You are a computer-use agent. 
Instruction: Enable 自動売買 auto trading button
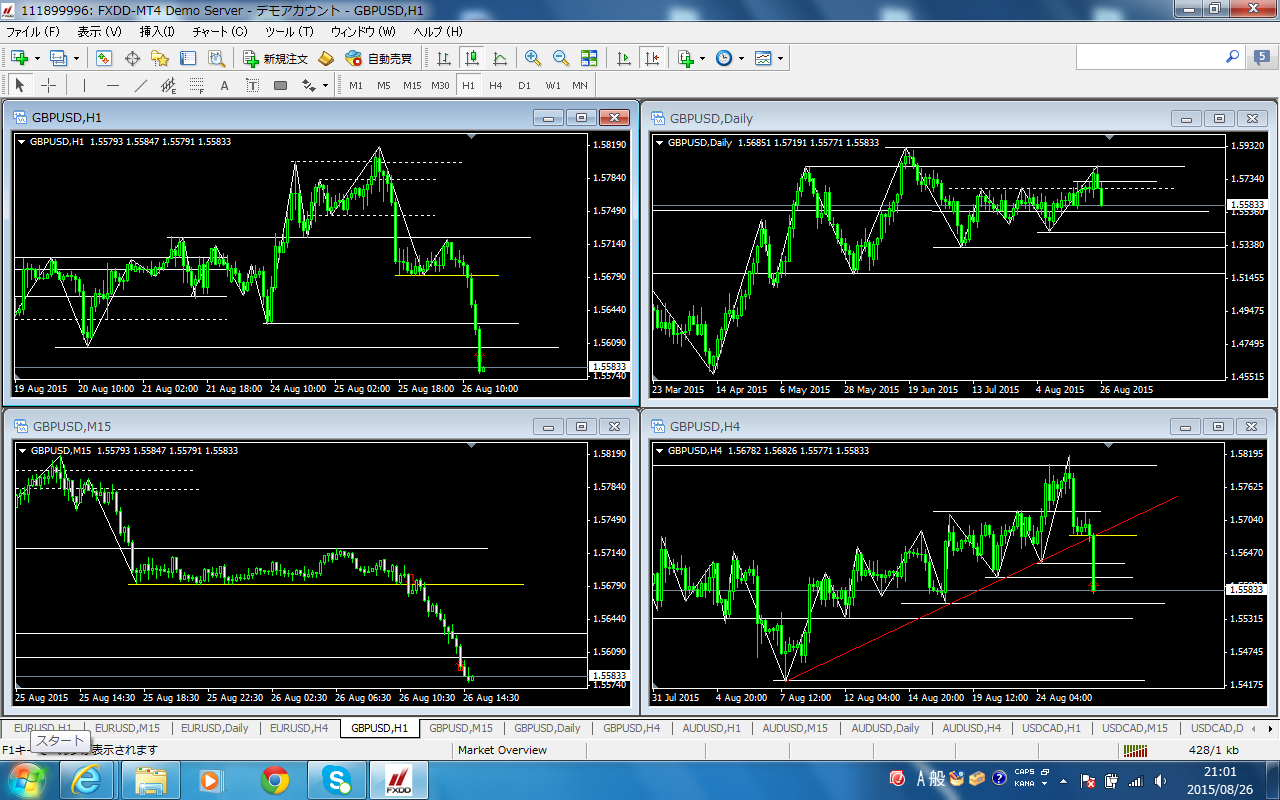point(379,58)
